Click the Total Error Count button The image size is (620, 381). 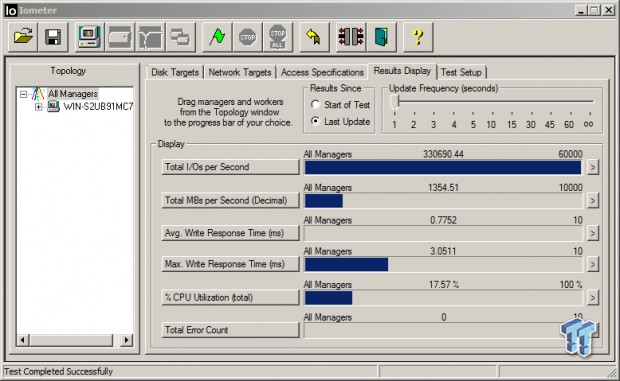pos(230,330)
